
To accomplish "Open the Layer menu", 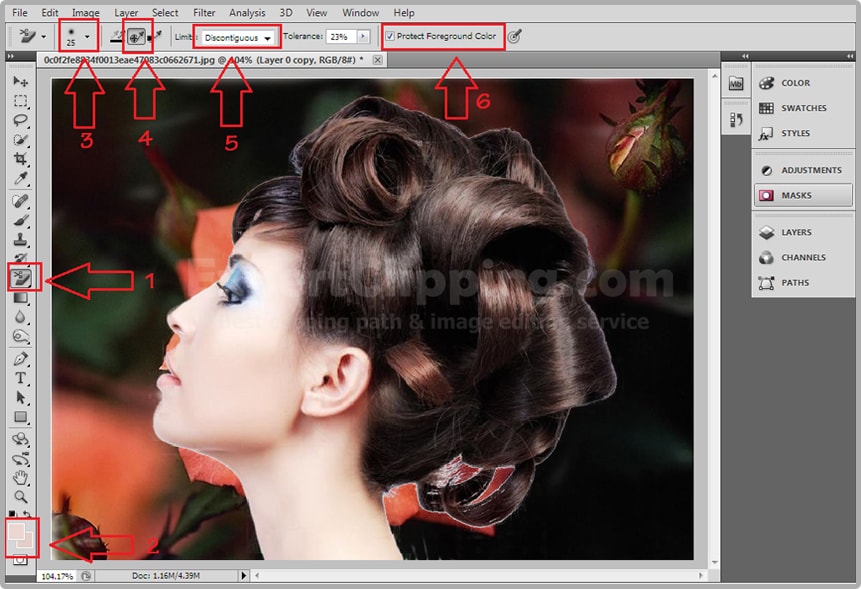I will pyautogui.click(x=126, y=13).
